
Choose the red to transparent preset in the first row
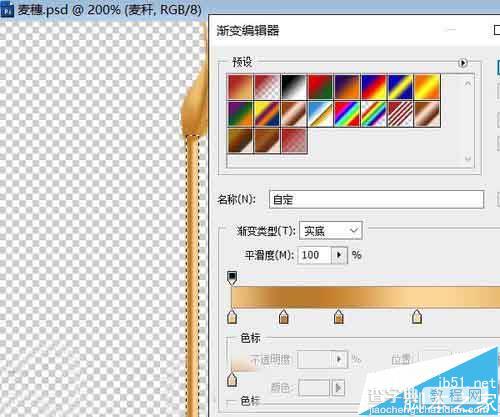coord(267,87)
